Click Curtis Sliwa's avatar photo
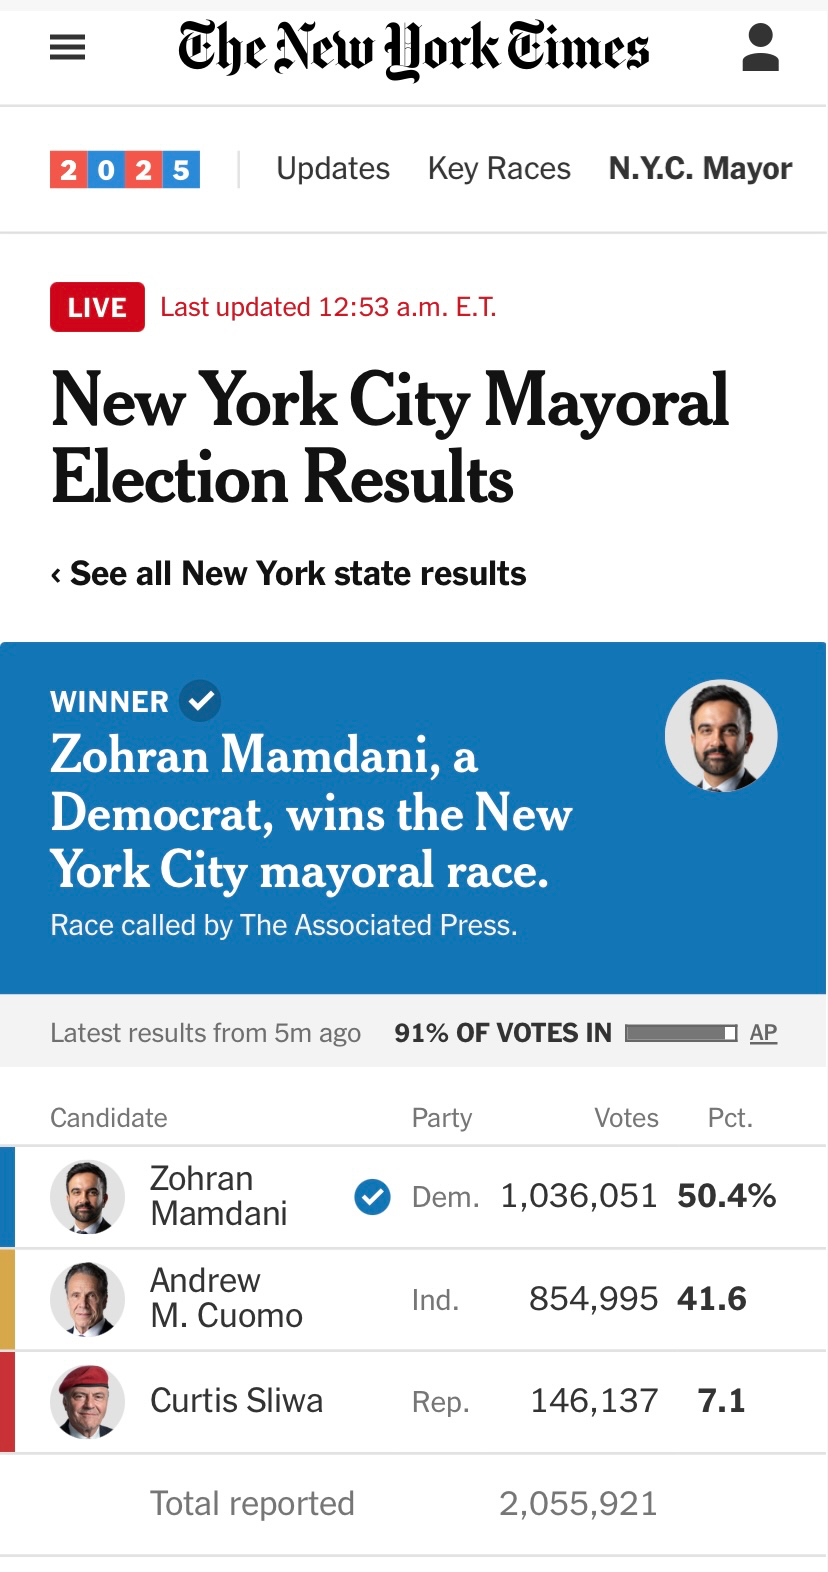The height and width of the screenshot is (1572, 828). point(87,1401)
